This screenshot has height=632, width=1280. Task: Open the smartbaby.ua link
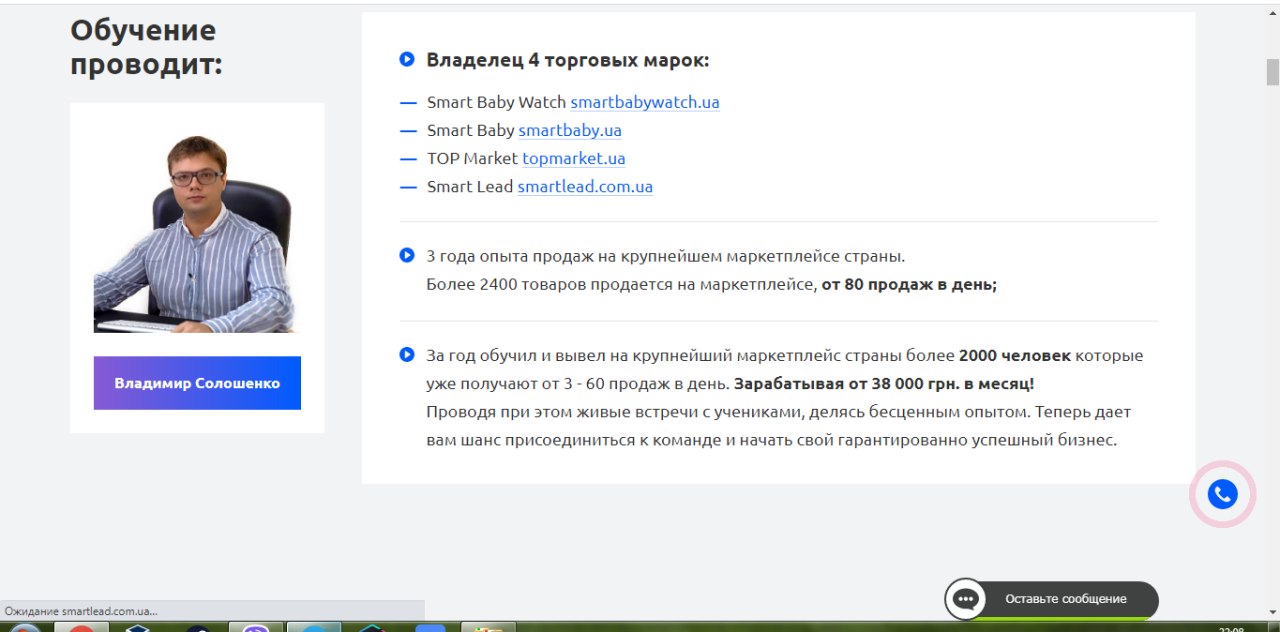[x=570, y=130]
